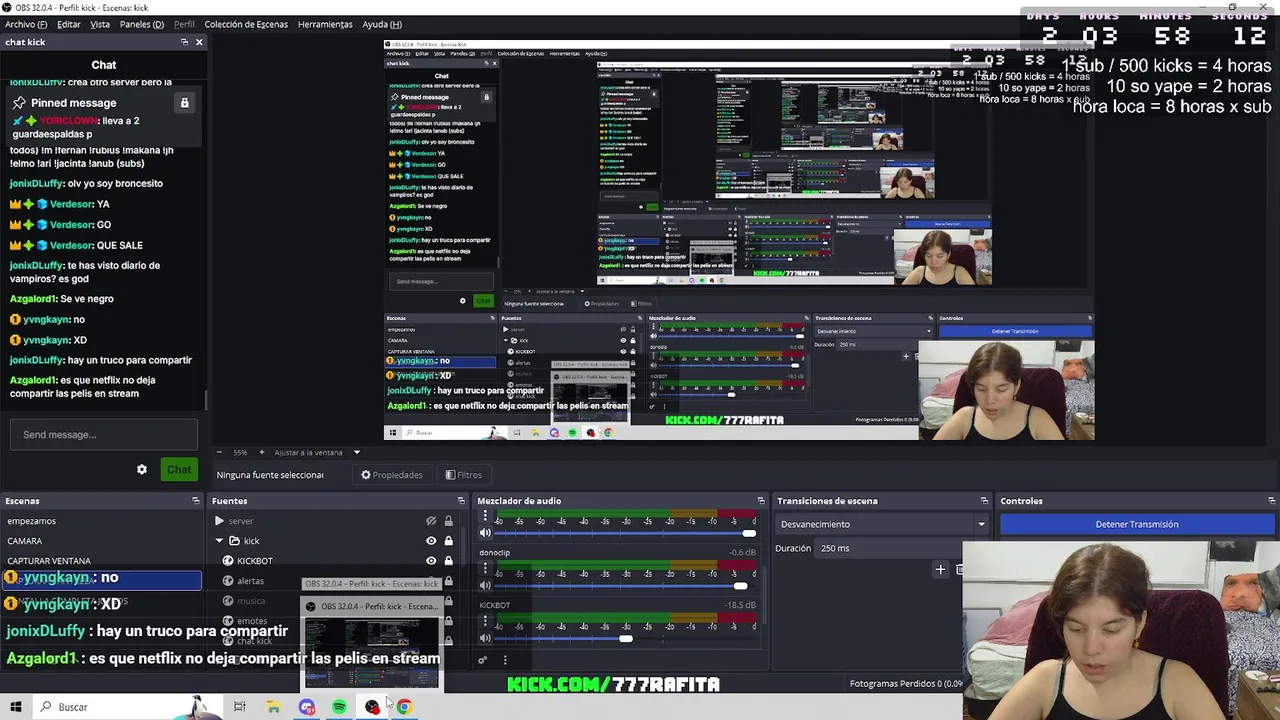Open the donoclip channel options menu
The width and height of the screenshot is (1280, 720).
point(485,570)
